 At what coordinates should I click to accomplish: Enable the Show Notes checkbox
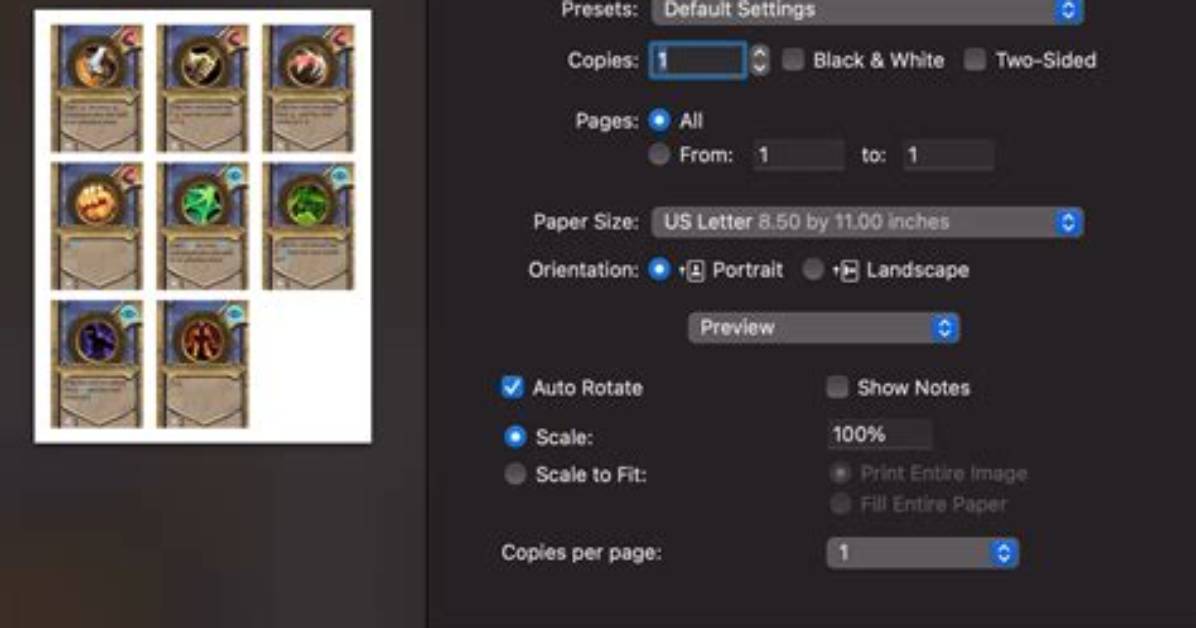[837, 388]
